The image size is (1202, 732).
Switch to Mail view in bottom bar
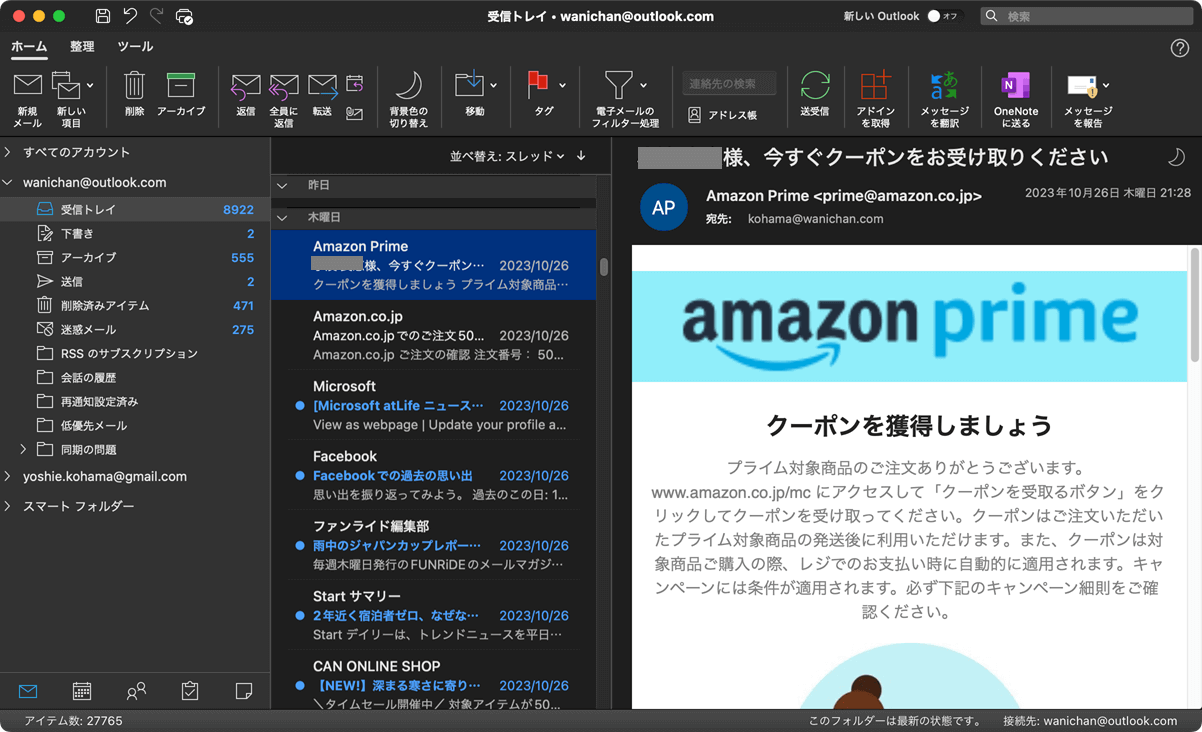coord(28,691)
